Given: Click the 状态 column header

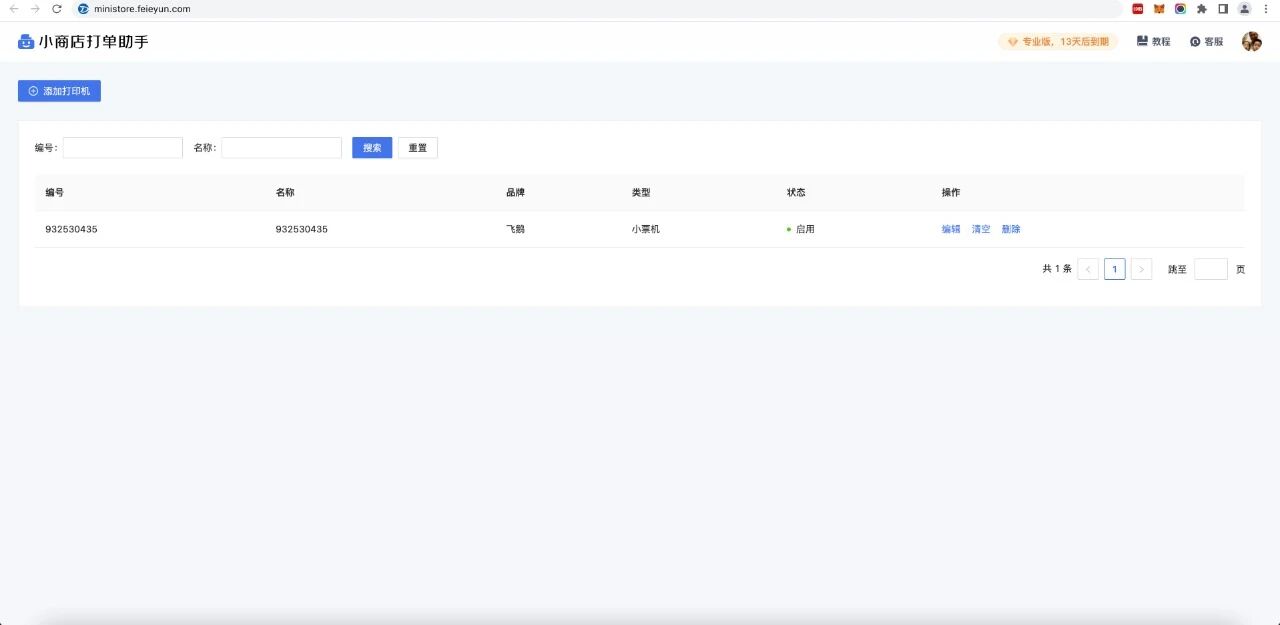Looking at the screenshot, I should 796,192.
